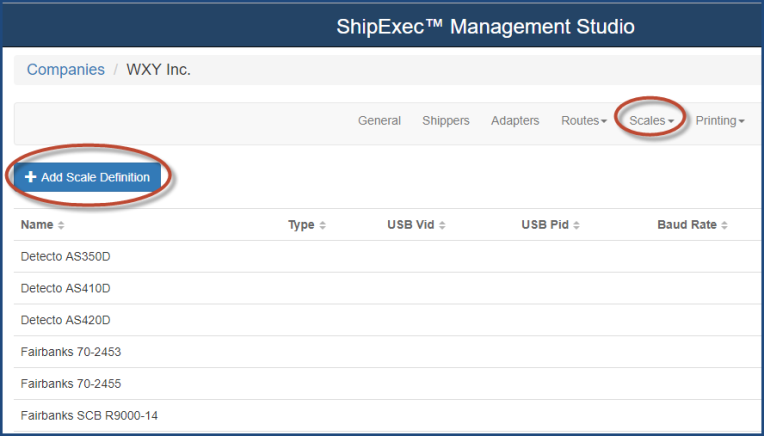This screenshot has width=764, height=436.
Task: Navigate to Companies breadcrumb link
Action: pyautogui.click(x=65, y=70)
